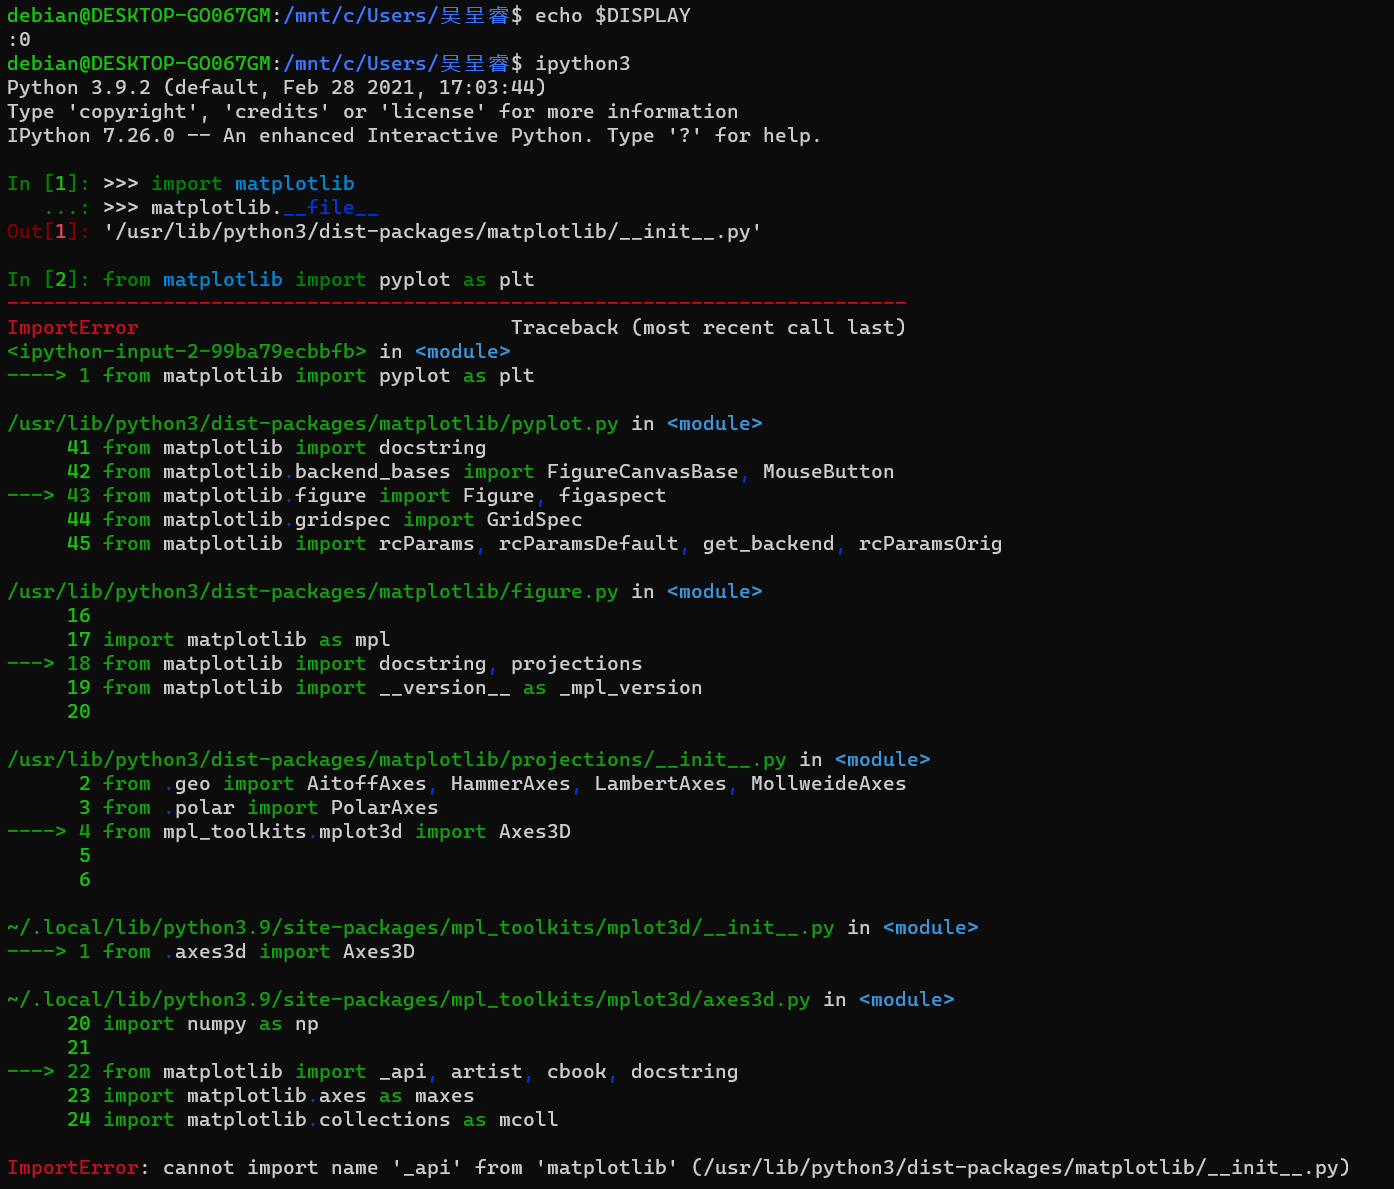
Task: Click 'cbook' on line 22
Action: tap(577, 1071)
